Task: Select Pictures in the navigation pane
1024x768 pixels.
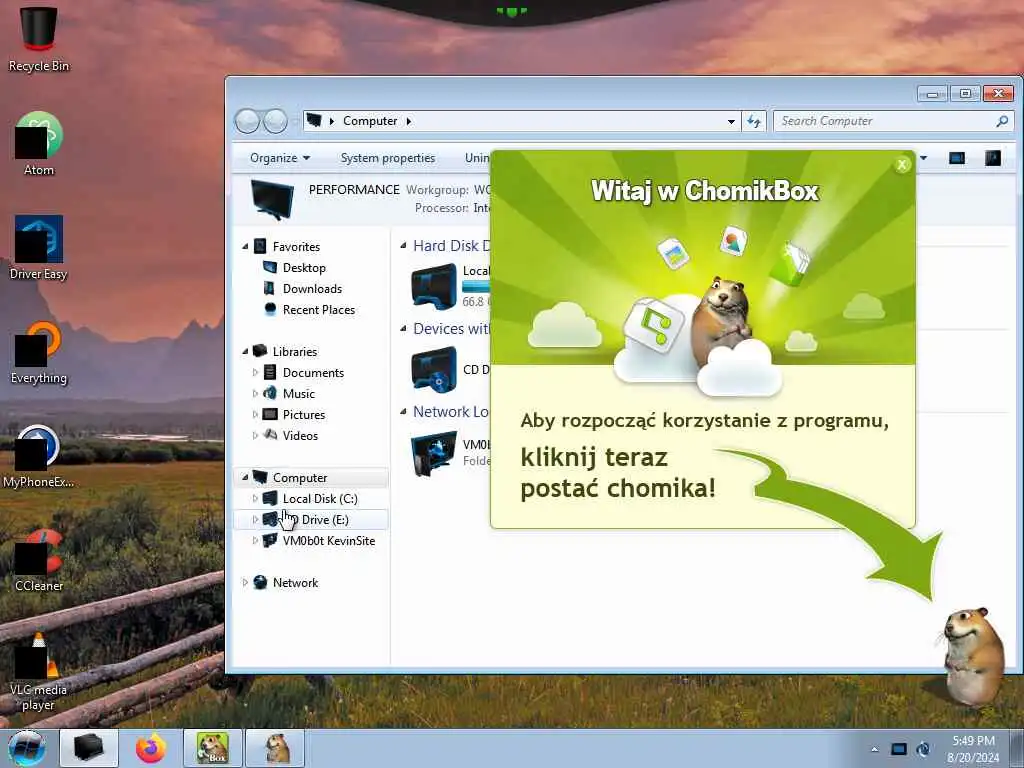Action: [304, 414]
